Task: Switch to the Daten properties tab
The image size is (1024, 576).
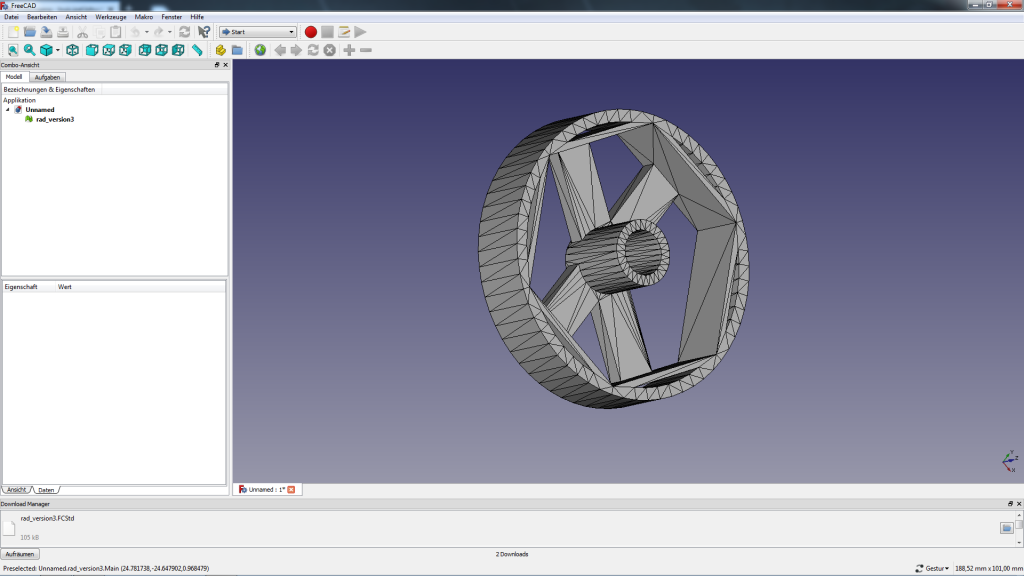Action: 46,490
